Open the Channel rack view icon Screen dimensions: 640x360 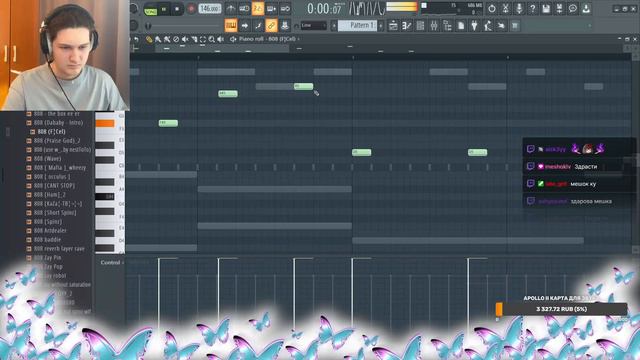[x=420, y=26]
